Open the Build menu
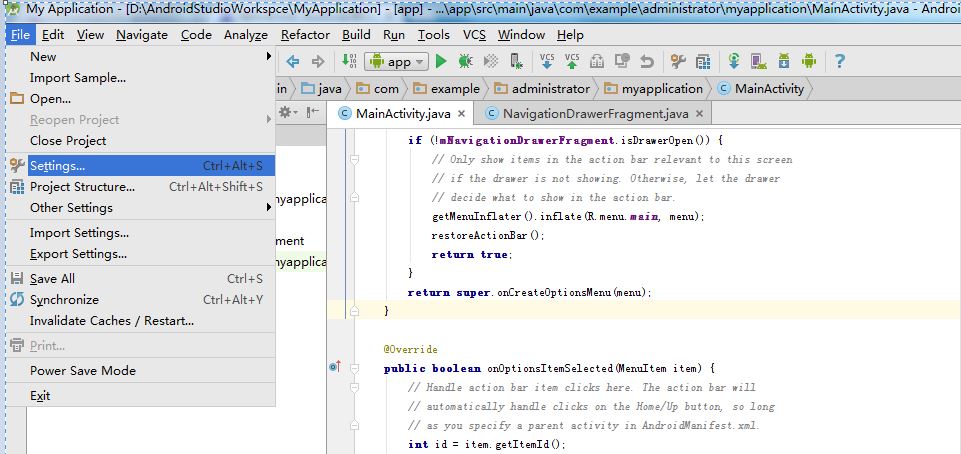This screenshot has height=454, width=961. [x=356, y=35]
